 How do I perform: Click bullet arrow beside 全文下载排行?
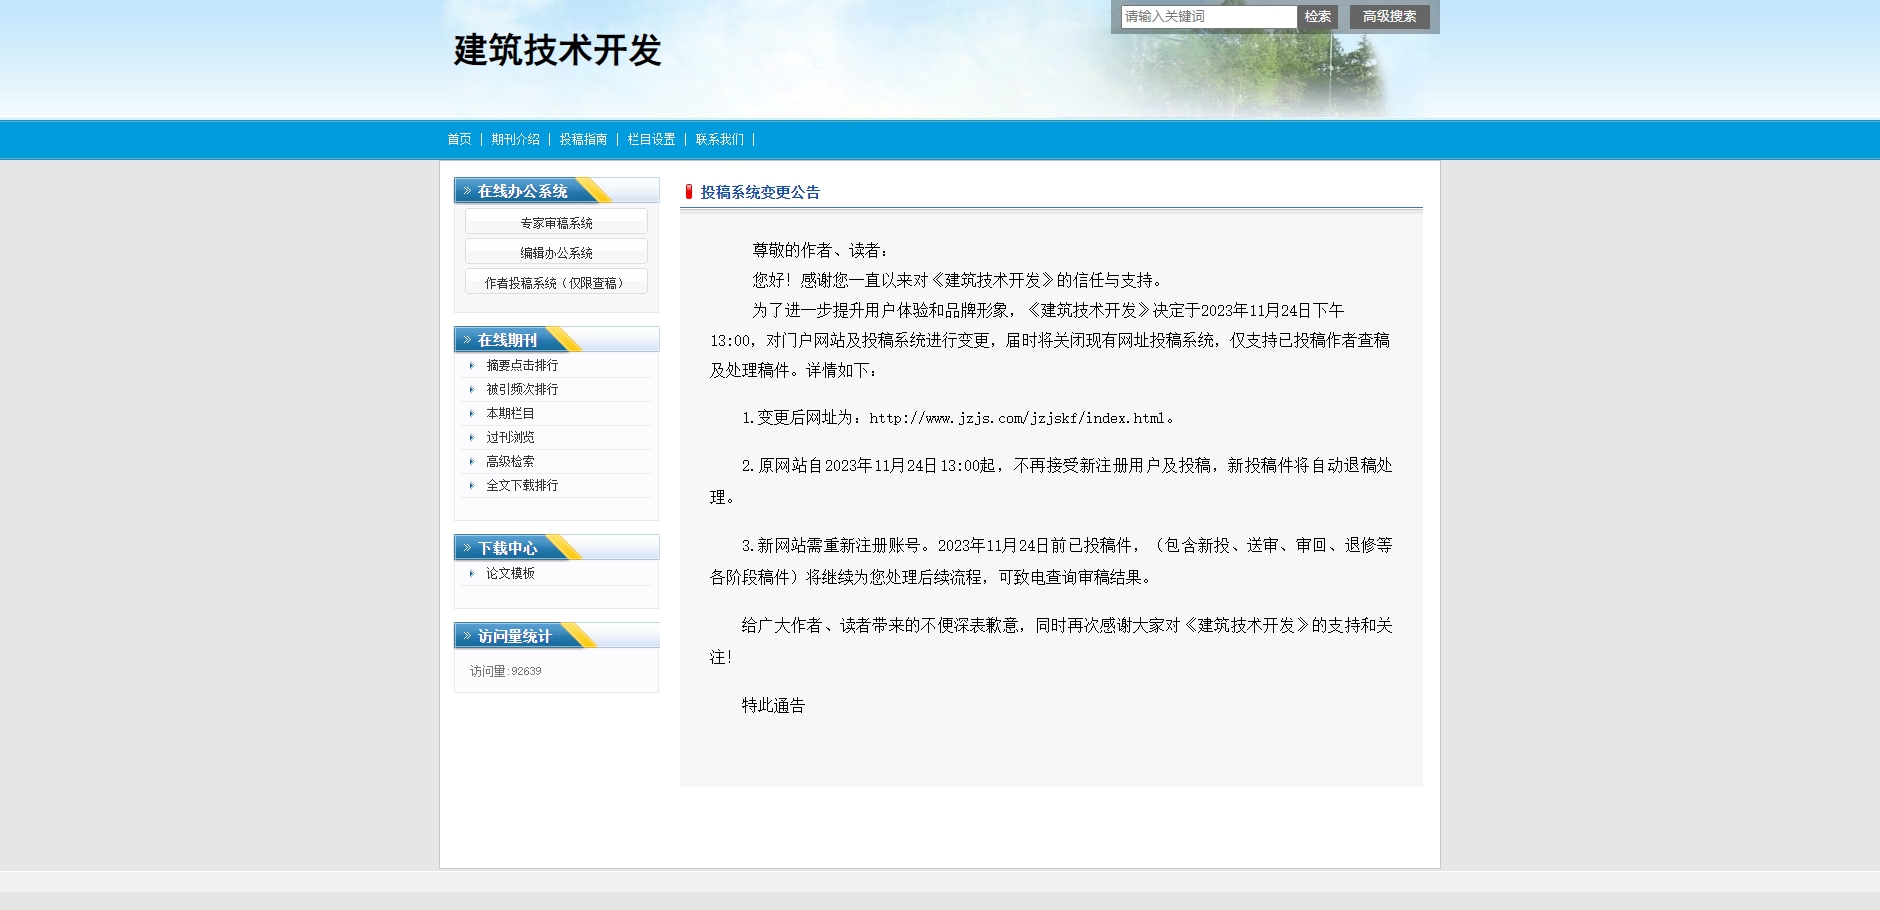(x=472, y=486)
